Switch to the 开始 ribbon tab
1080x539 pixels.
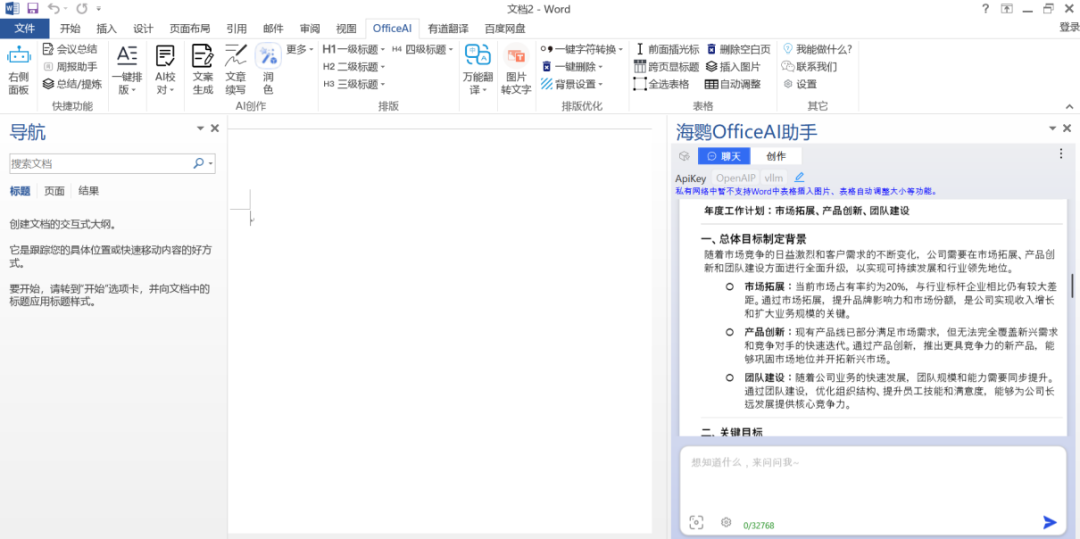pyautogui.click(x=70, y=28)
